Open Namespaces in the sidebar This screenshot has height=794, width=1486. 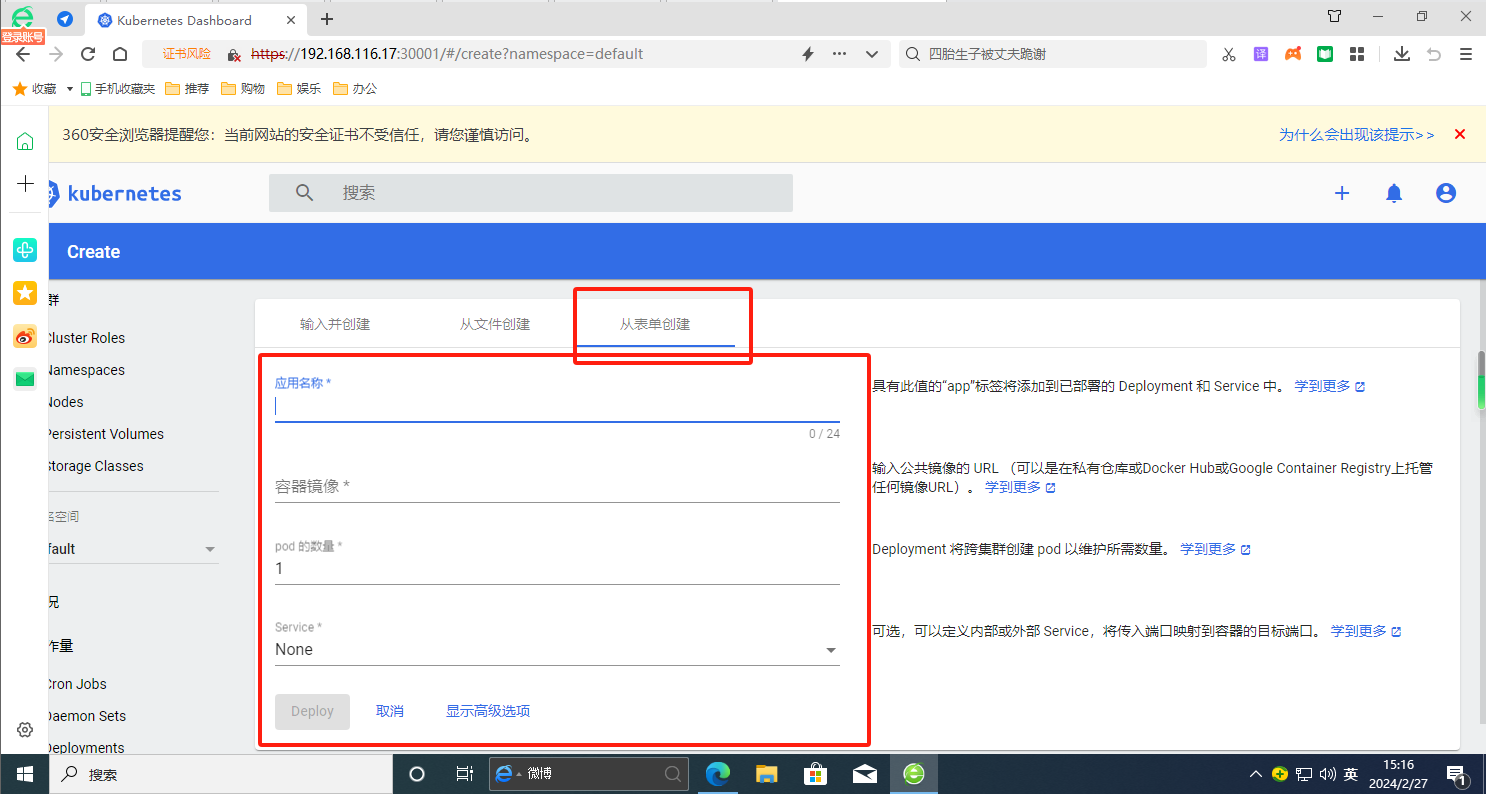(x=86, y=370)
